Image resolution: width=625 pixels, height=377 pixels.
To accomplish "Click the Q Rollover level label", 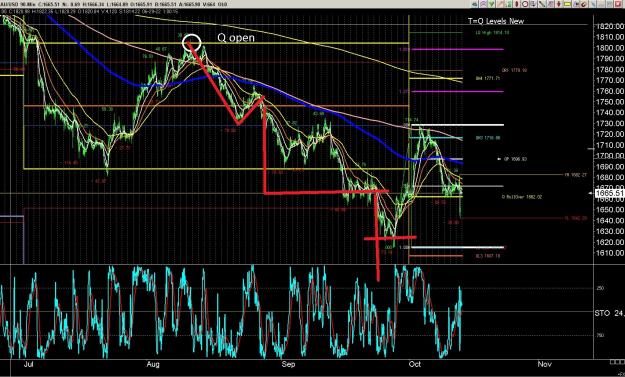I will click(x=522, y=196).
